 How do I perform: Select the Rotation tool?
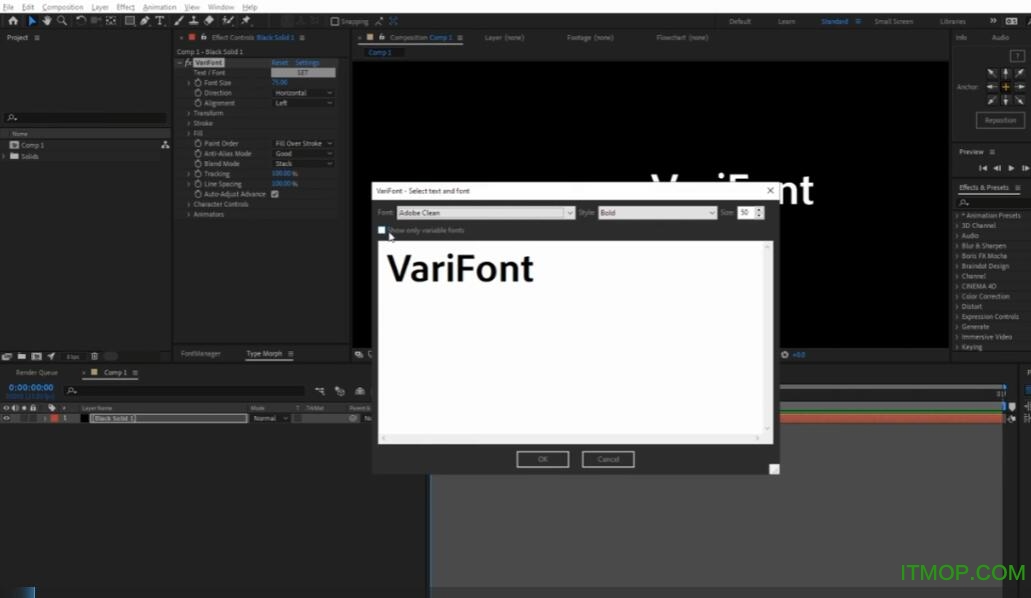(79, 19)
